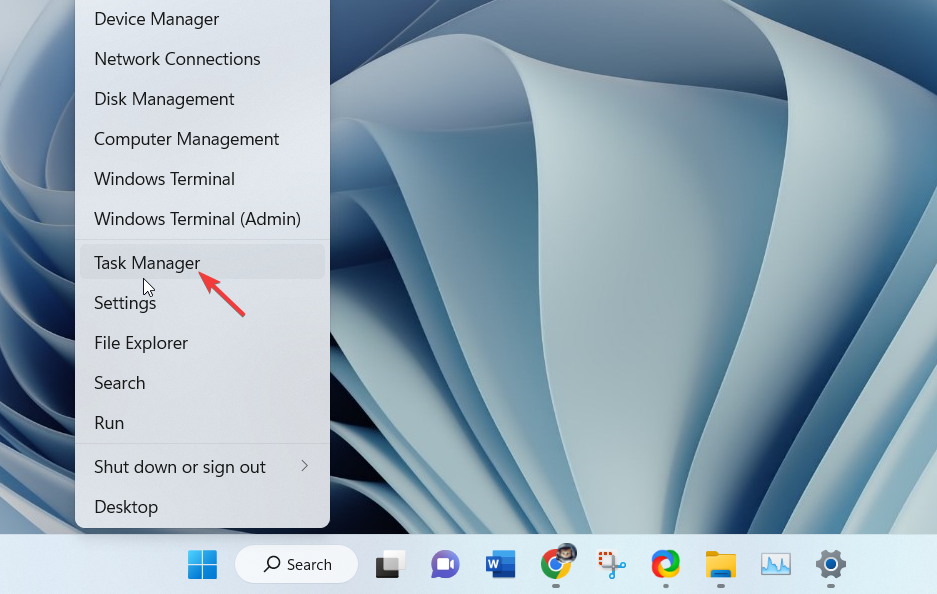This screenshot has width=937, height=594.
Task: Open the Task Manager taskbar icon
Action: pyautogui.click(x=776, y=564)
